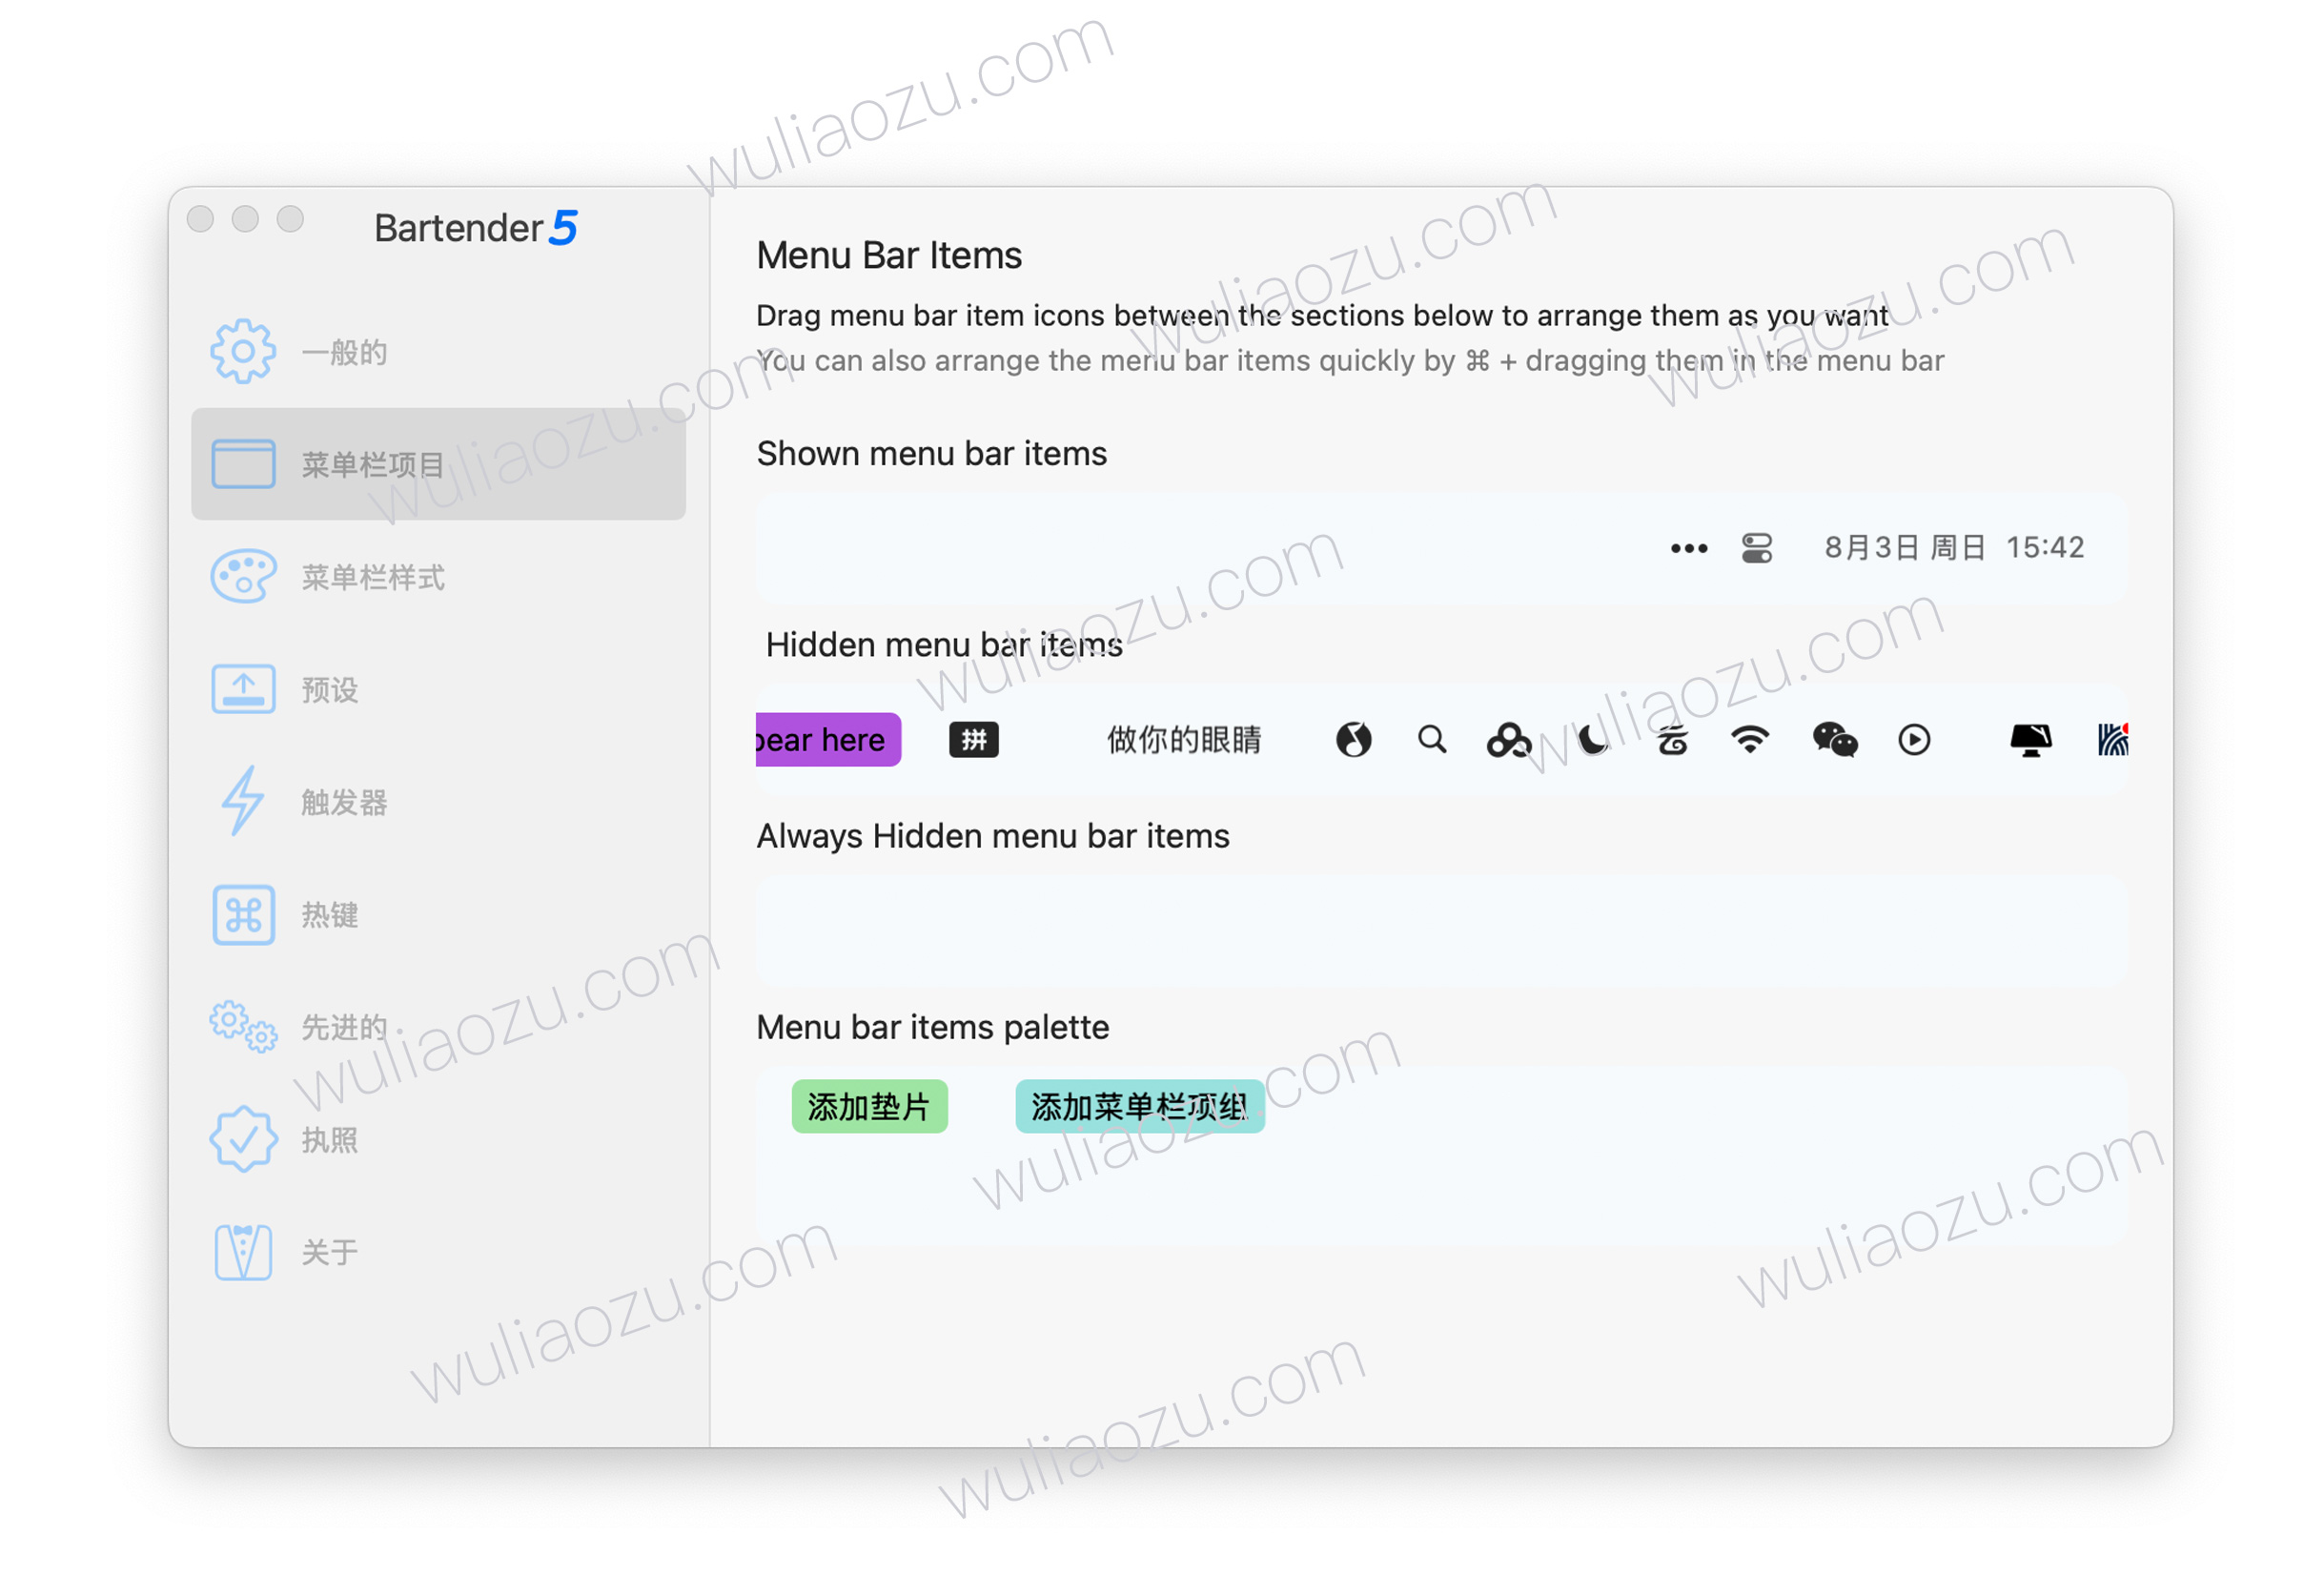The width and height of the screenshot is (2324, 1575).
Task: Select the crescent moon Focus icon
Action: point(1592,740)
